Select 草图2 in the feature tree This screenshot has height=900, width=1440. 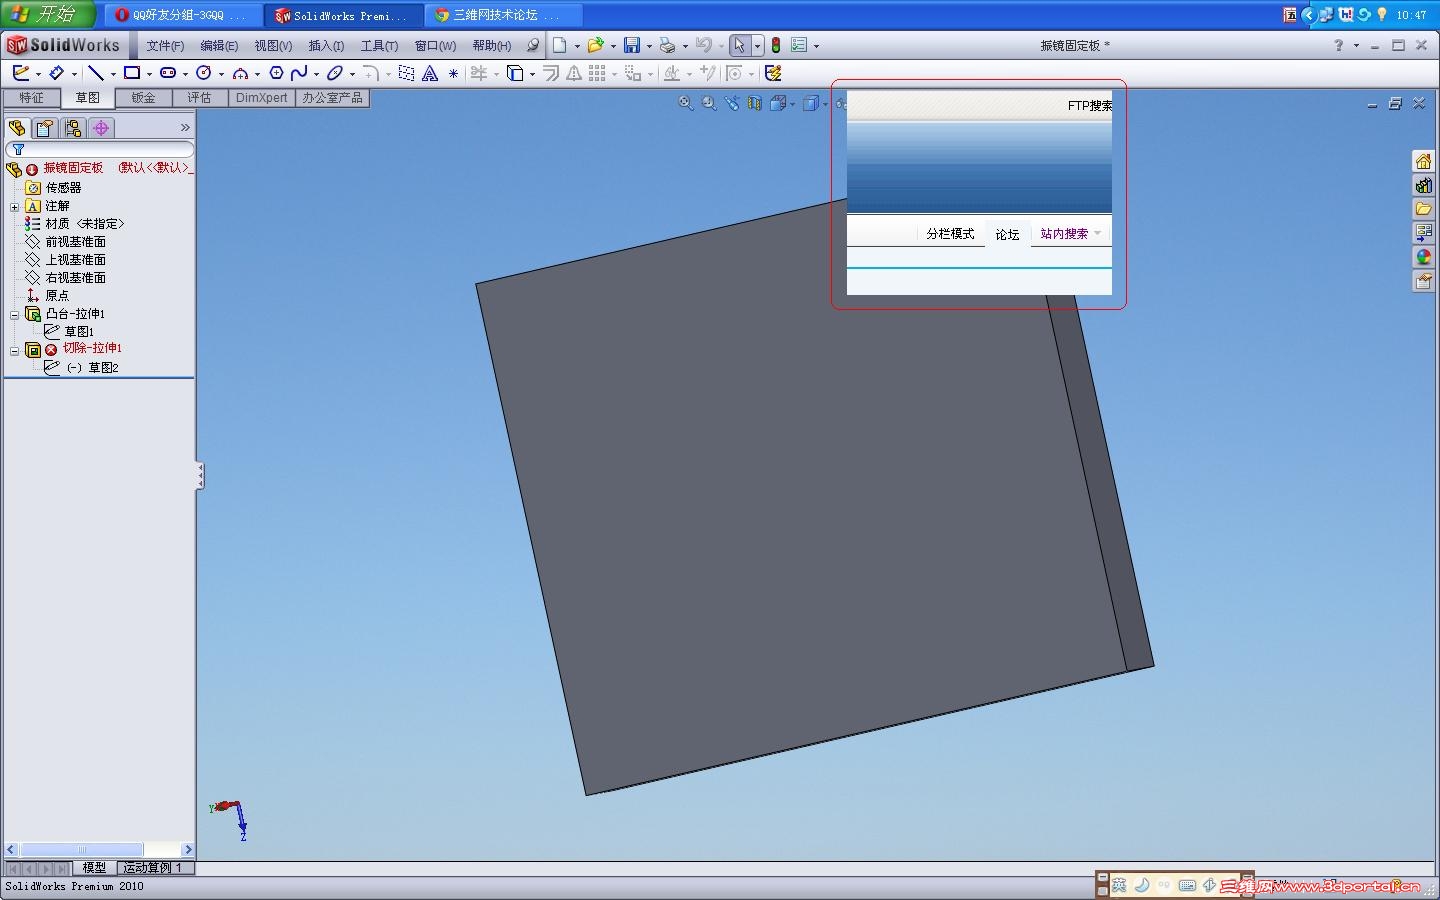103,368
